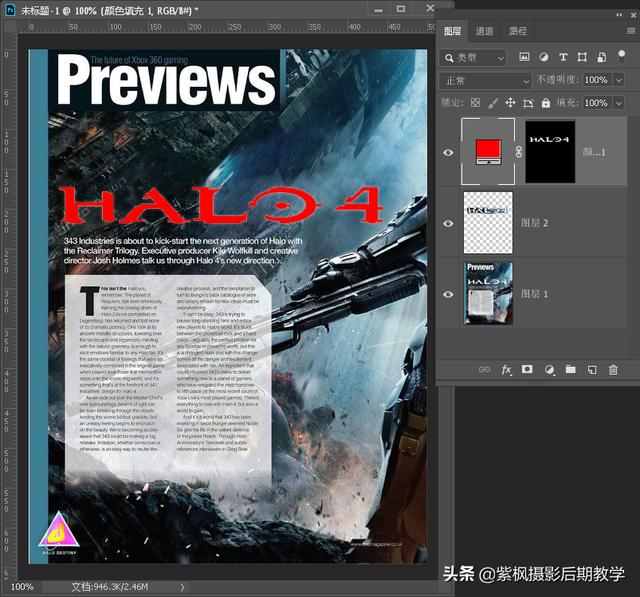The width and height of the screenshot is (640, 597).
Task: Delete layer with the trash icon
Action: pos(613,370)
